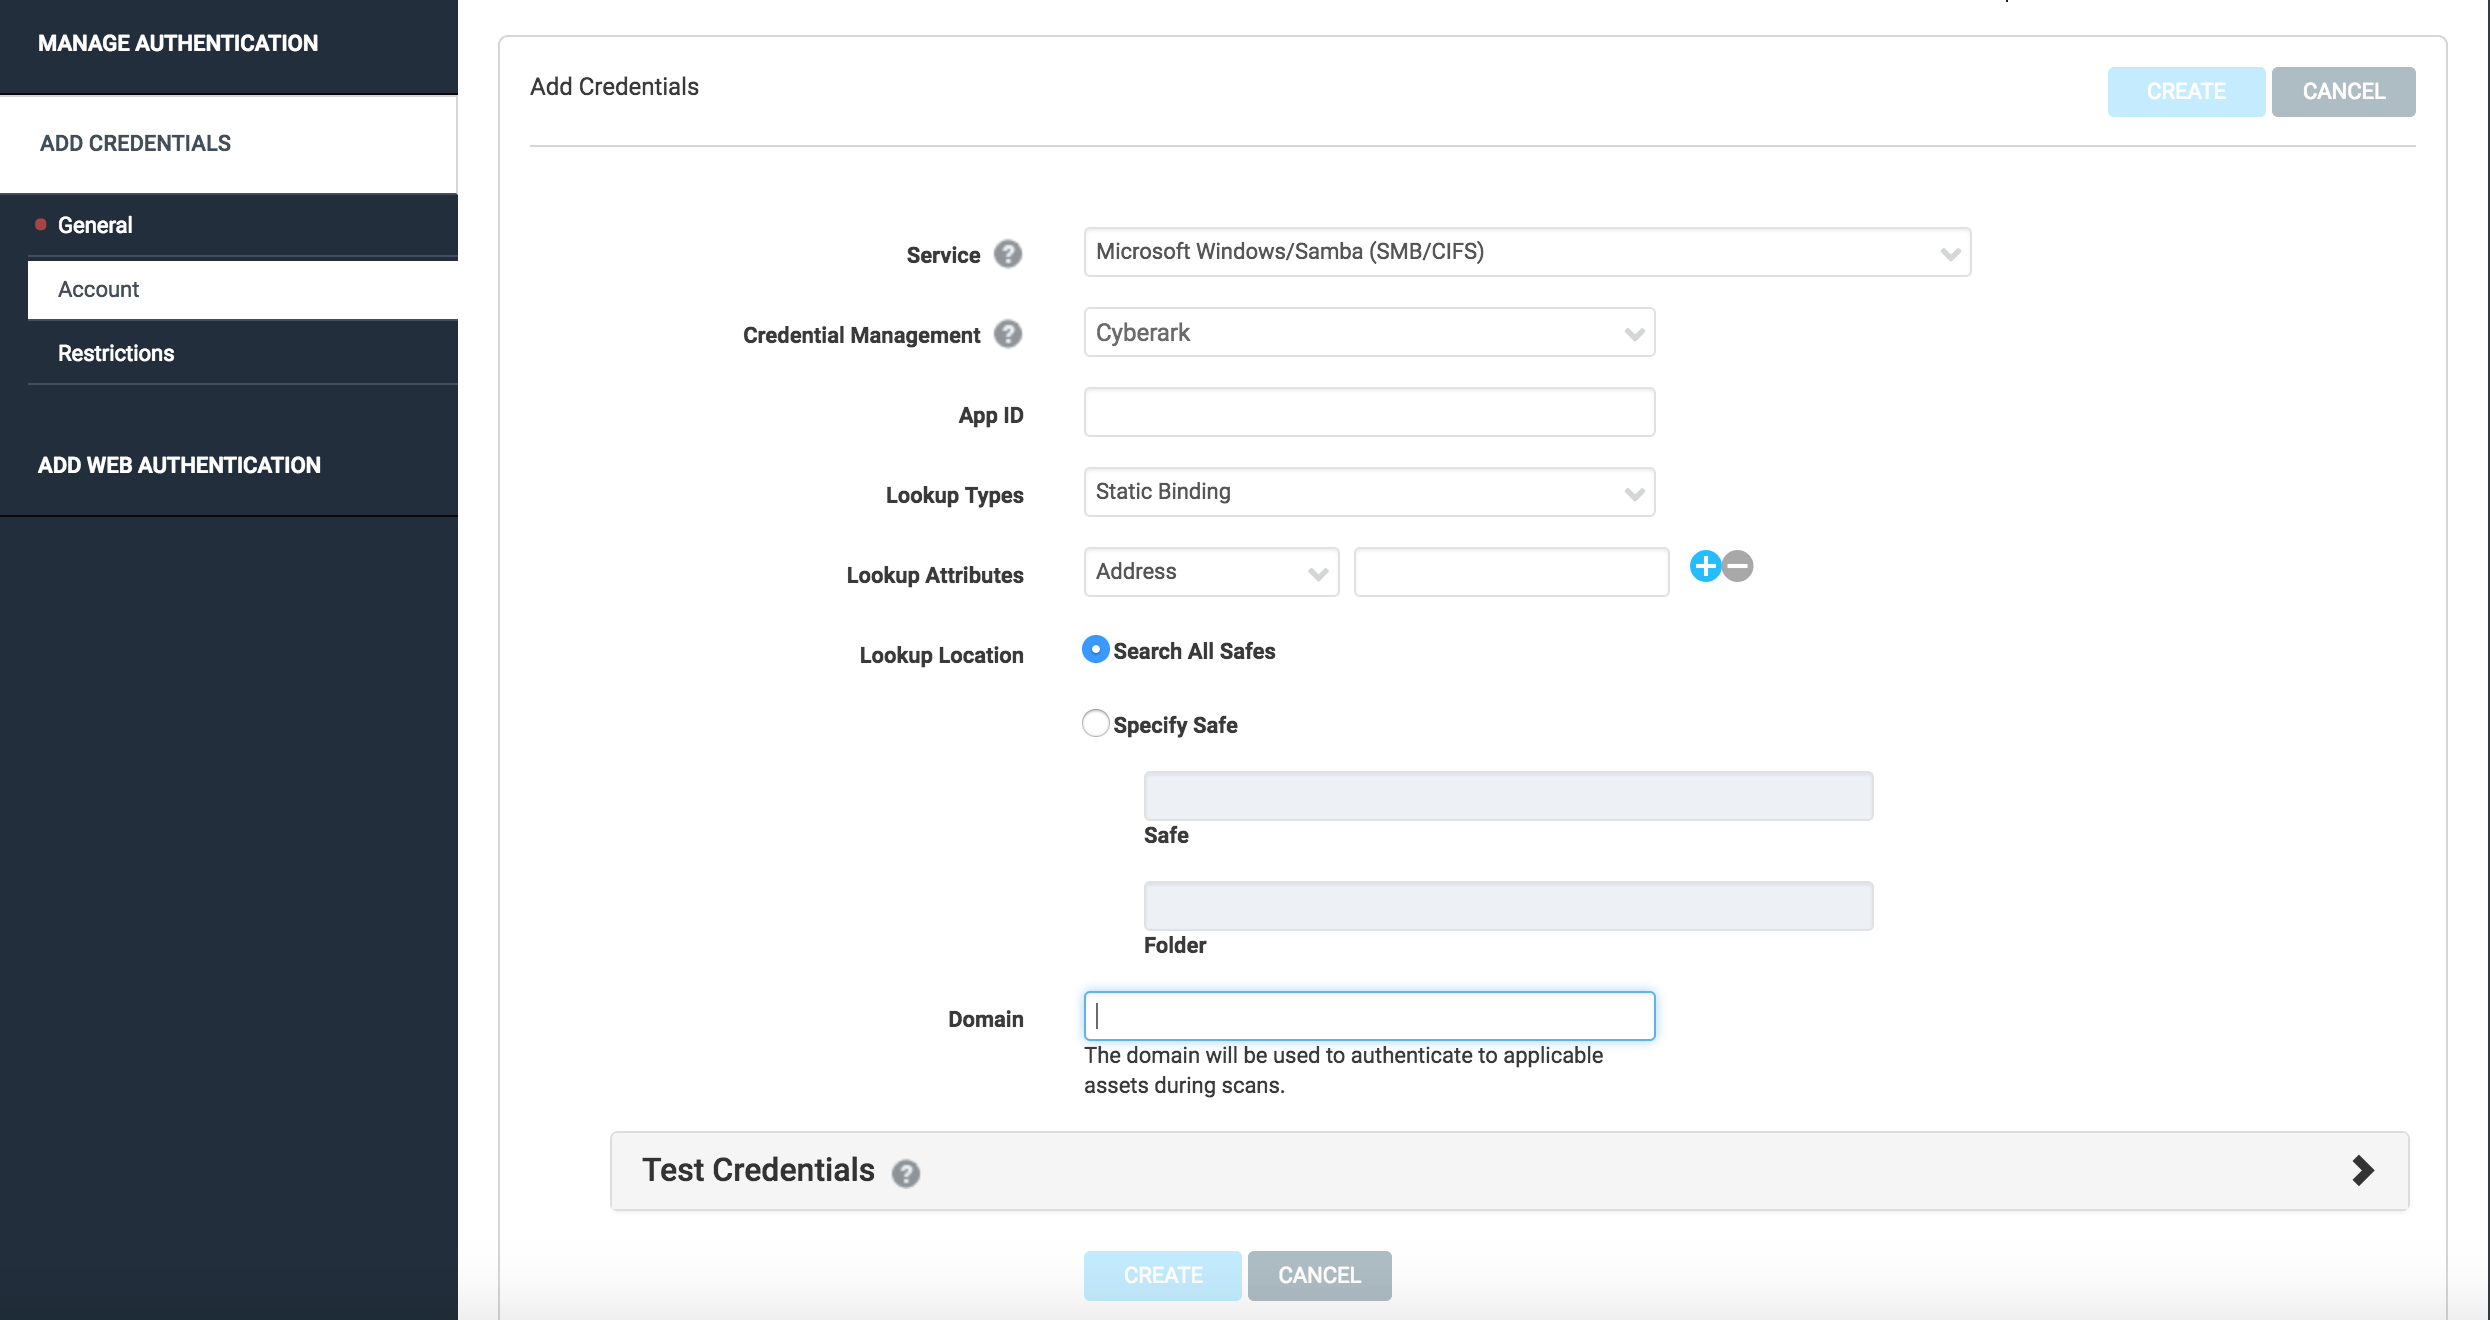Click the General menu item in sidebar
The width and height of the screenshot is (2490, 1320).
94,225
